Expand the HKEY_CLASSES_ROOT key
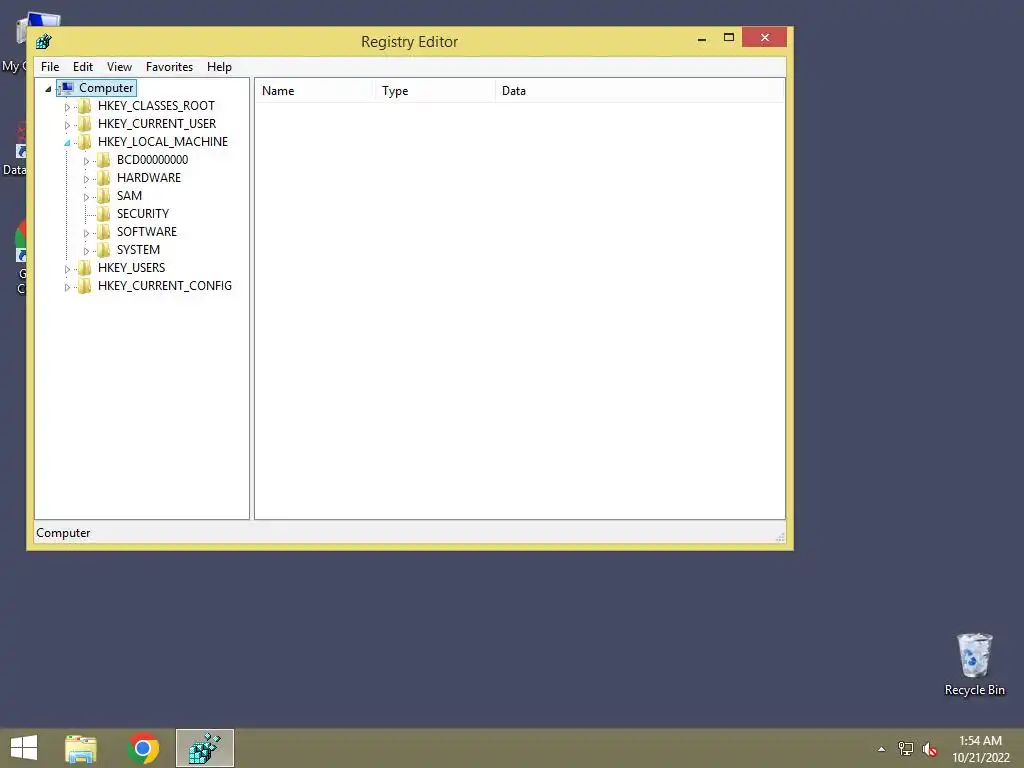This screenshot has width=1024, height=768. pos(67,107)
